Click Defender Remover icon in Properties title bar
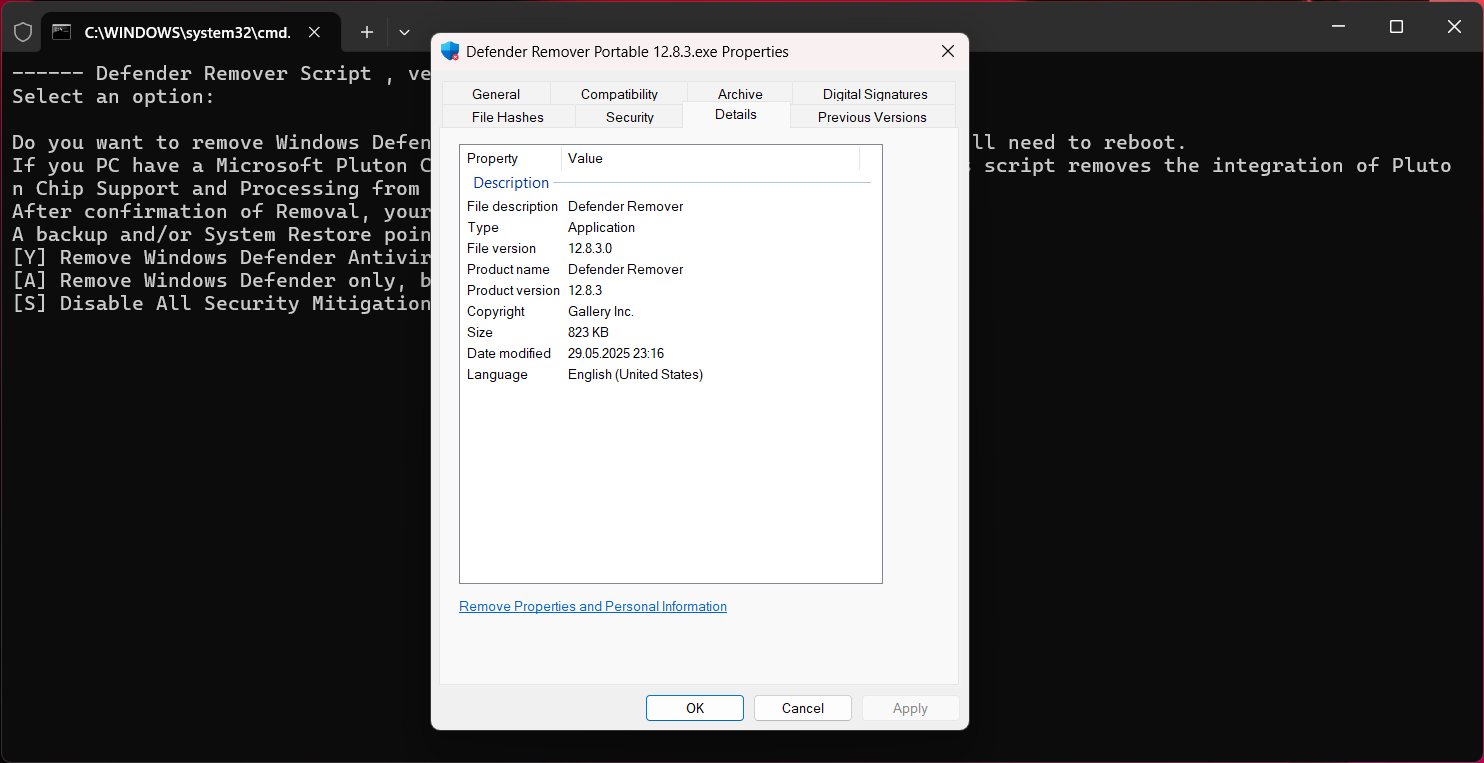1484x763 pixels. (450, 51)
